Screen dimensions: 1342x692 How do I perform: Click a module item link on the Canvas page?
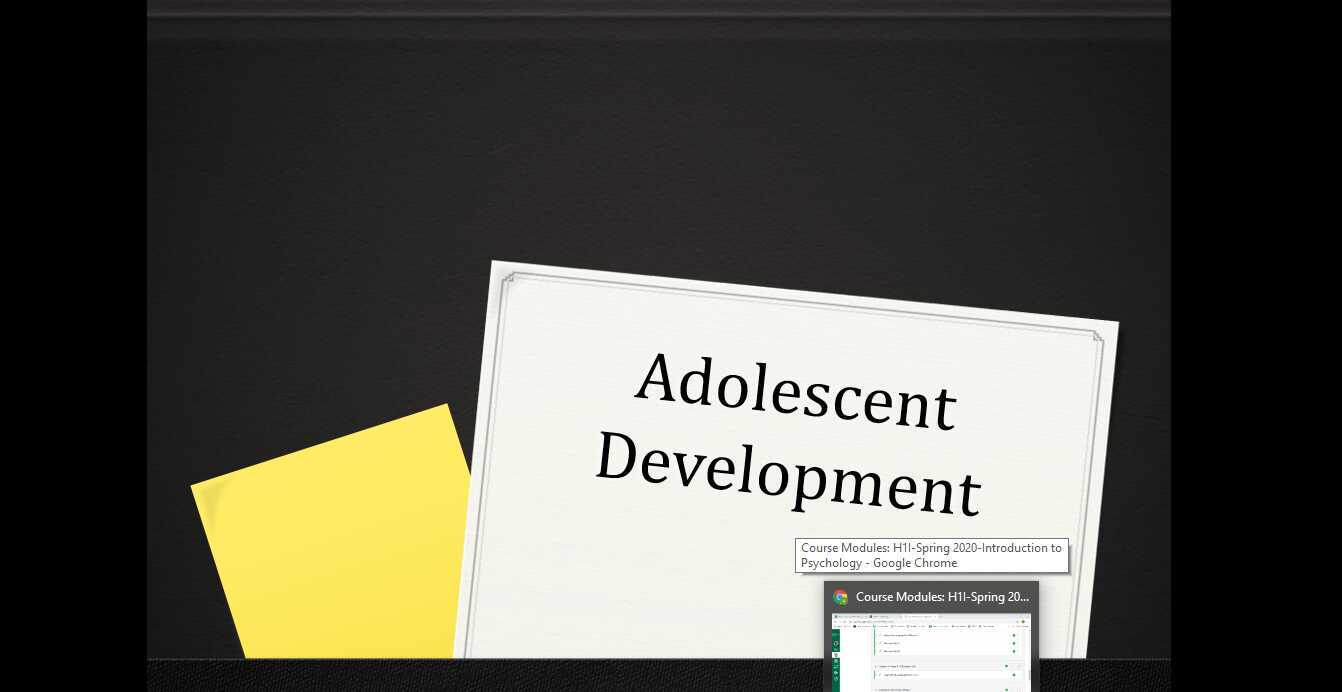pos(899,635)
